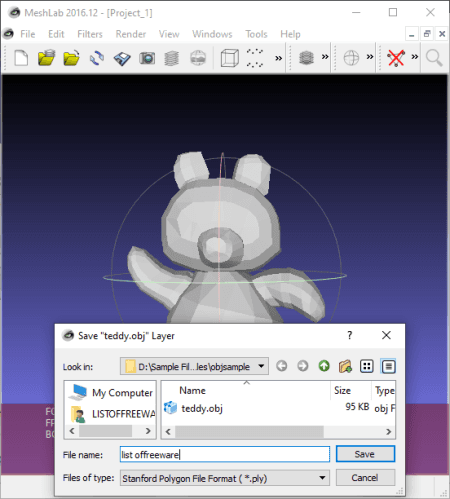Close the inner Project_1 subwindow

point(442,34)
